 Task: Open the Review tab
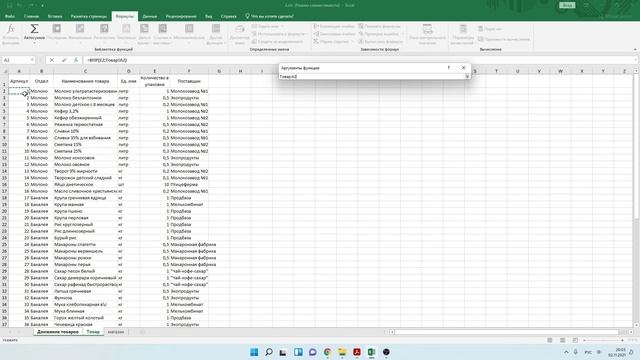tap(181, 16)
